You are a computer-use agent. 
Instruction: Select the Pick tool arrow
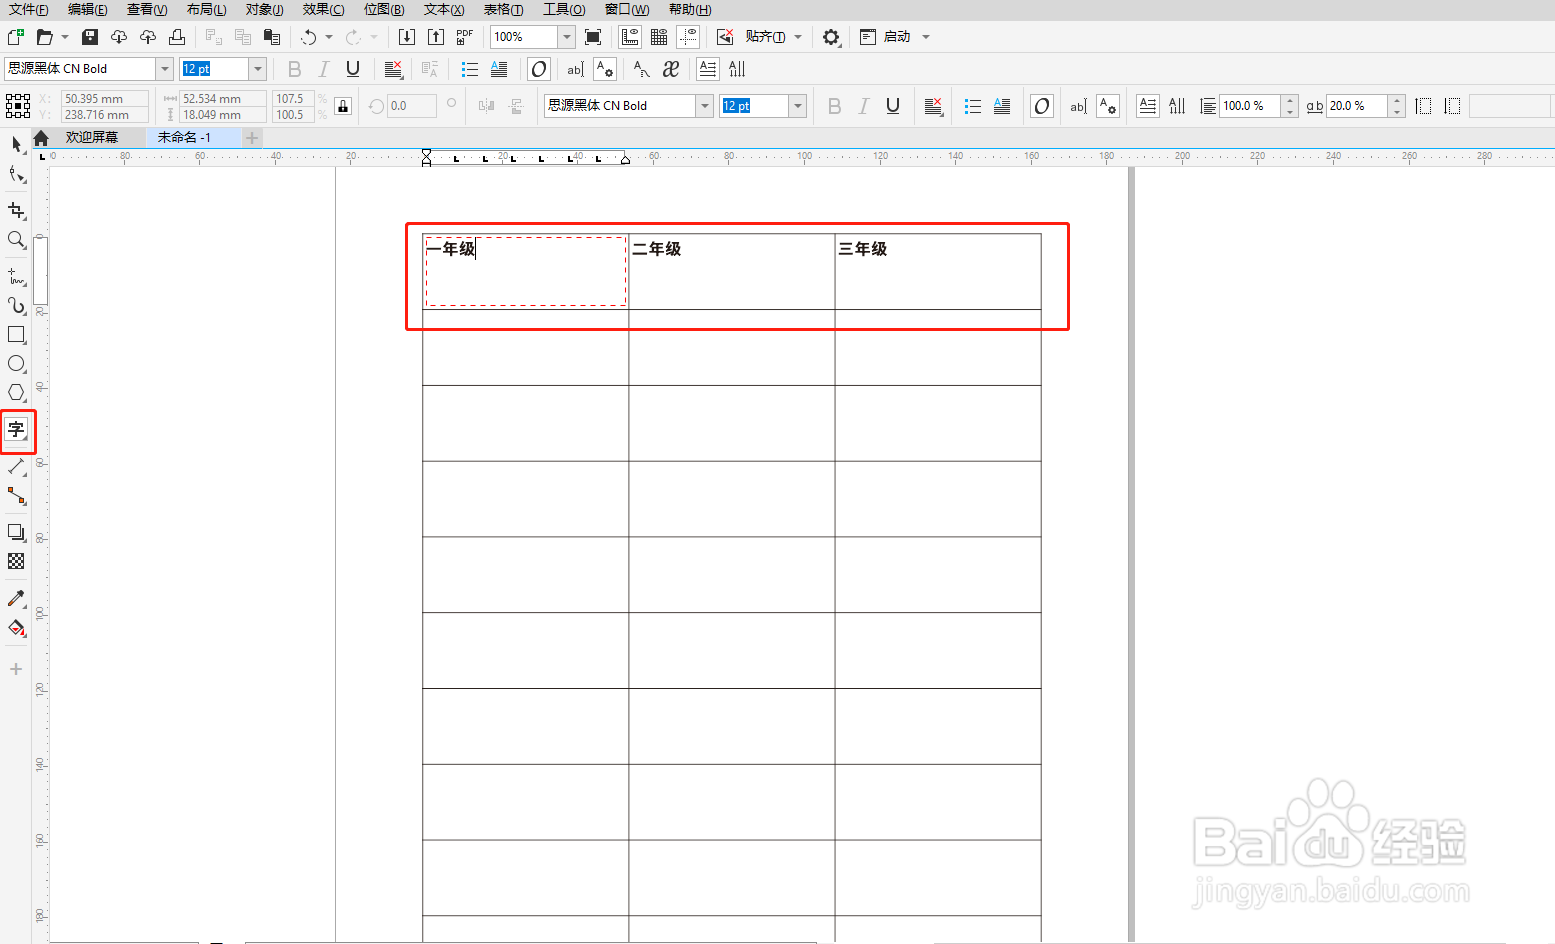[x=16, y=145]
